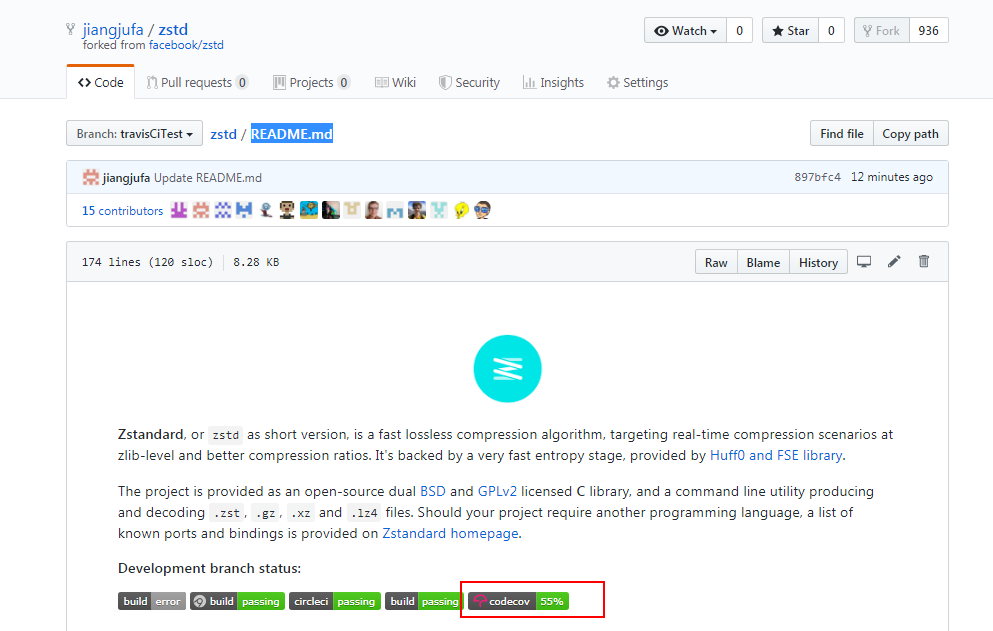Open the jiangjufa user profile link
The width and height of the screenshot is (993, 631).
(x=113, y=29)
